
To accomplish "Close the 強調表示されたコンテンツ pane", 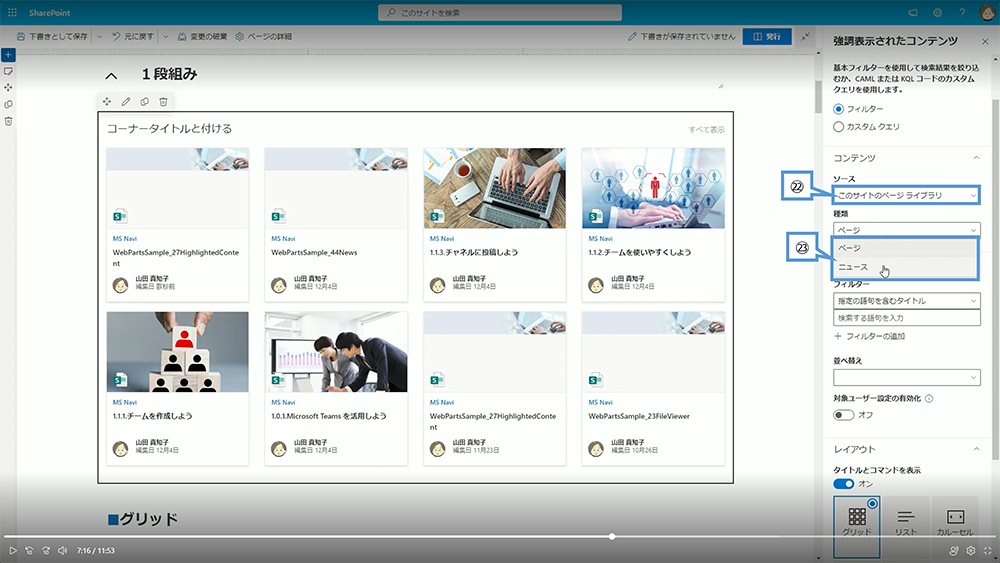I will click(x=985, y=41).
